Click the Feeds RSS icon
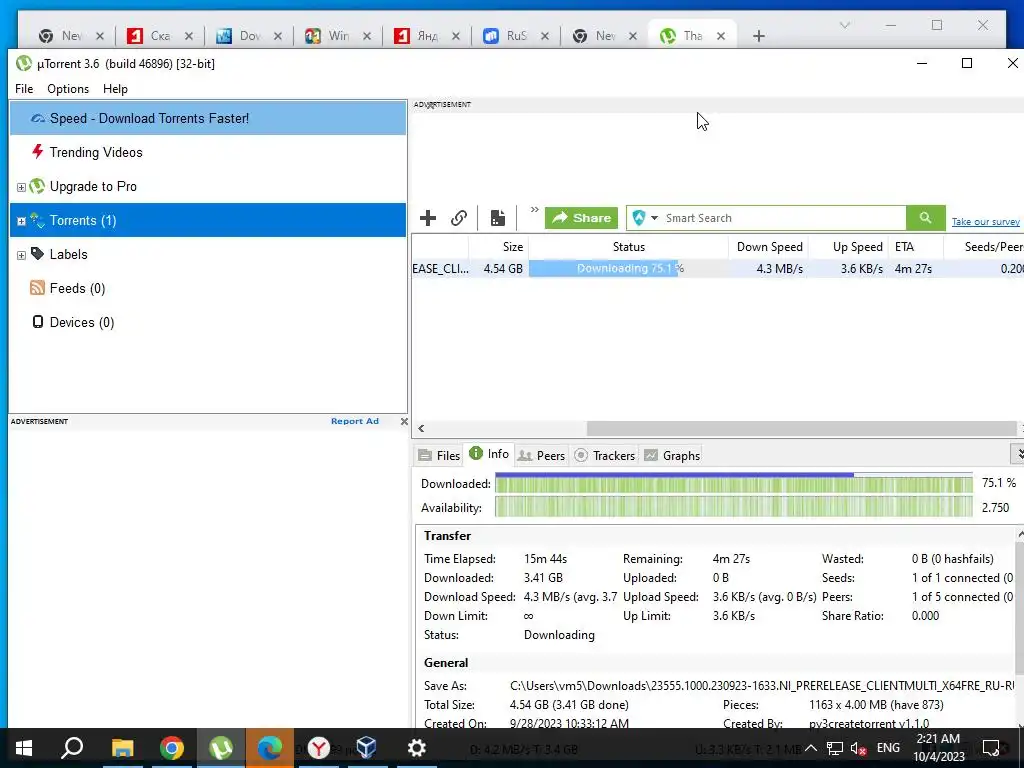 point(37,287)
